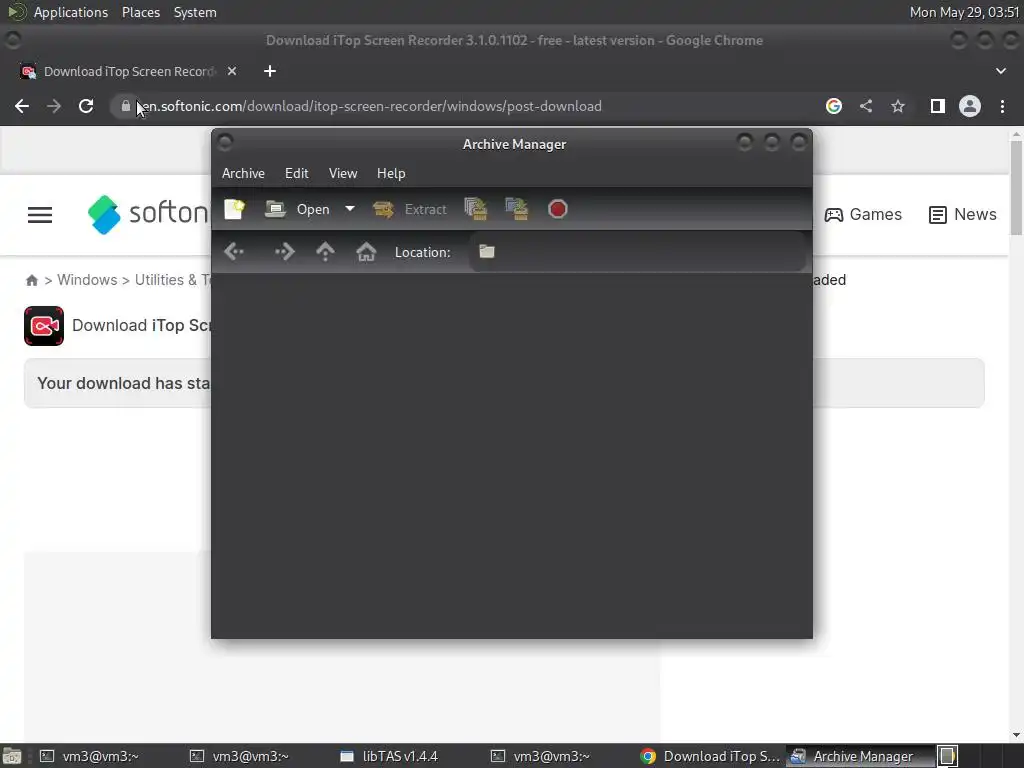Click the iTop Screen Recorder app icon
This screenshot has width=1024, height=768.
(x=44, y=326)
